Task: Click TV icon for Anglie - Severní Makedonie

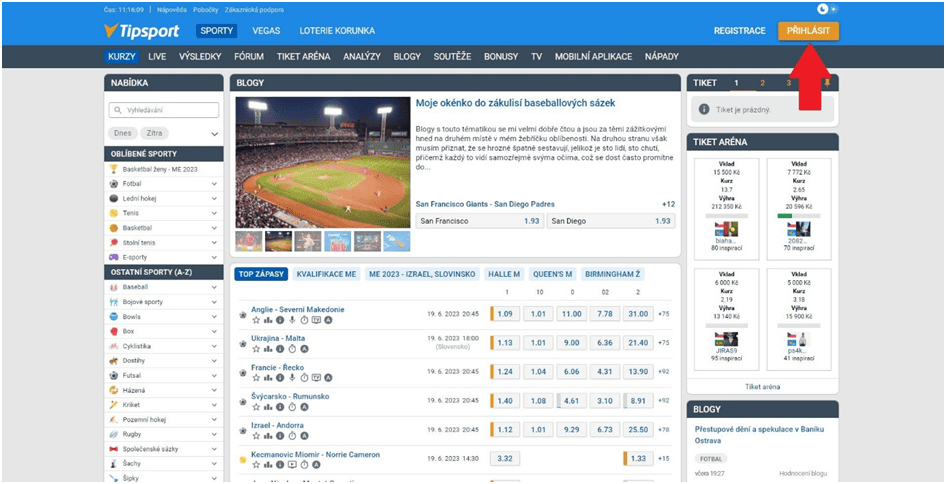Action: pos(316,320)
